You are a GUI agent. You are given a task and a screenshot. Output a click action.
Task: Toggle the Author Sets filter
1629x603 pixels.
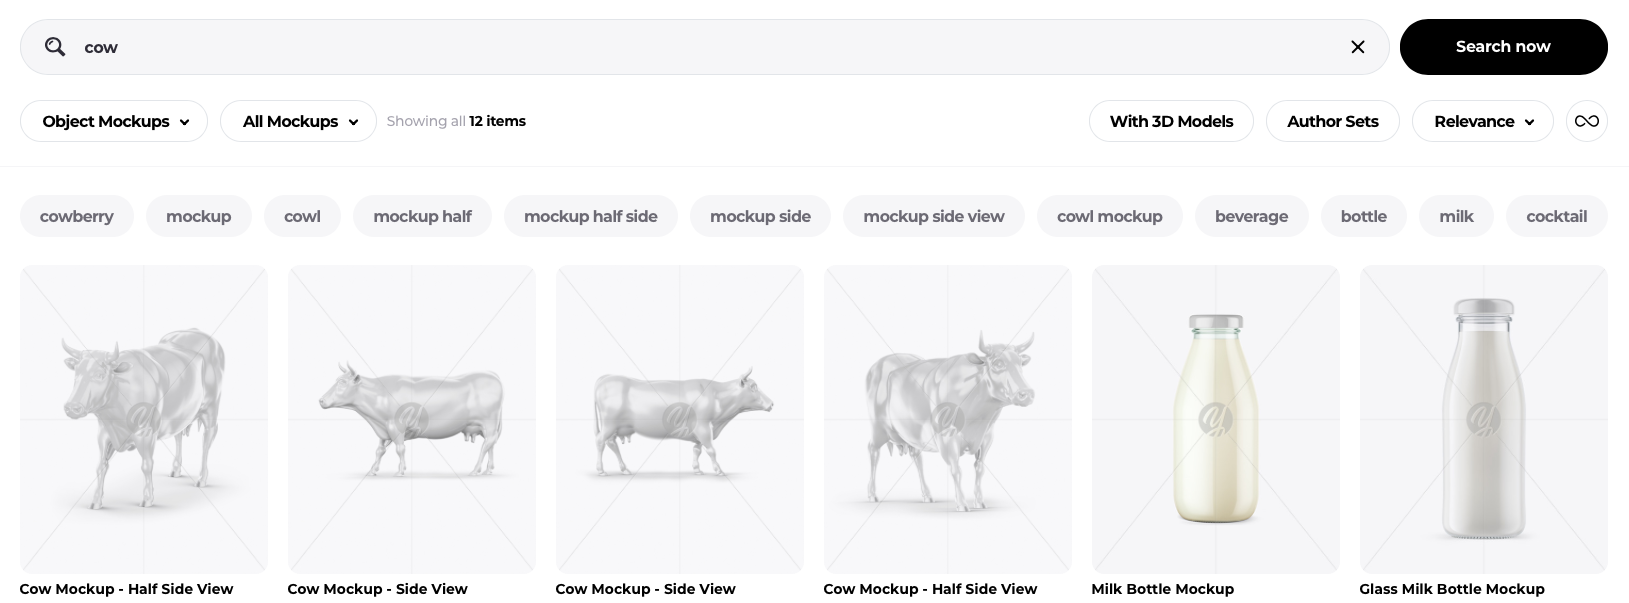pos(1332,121)
